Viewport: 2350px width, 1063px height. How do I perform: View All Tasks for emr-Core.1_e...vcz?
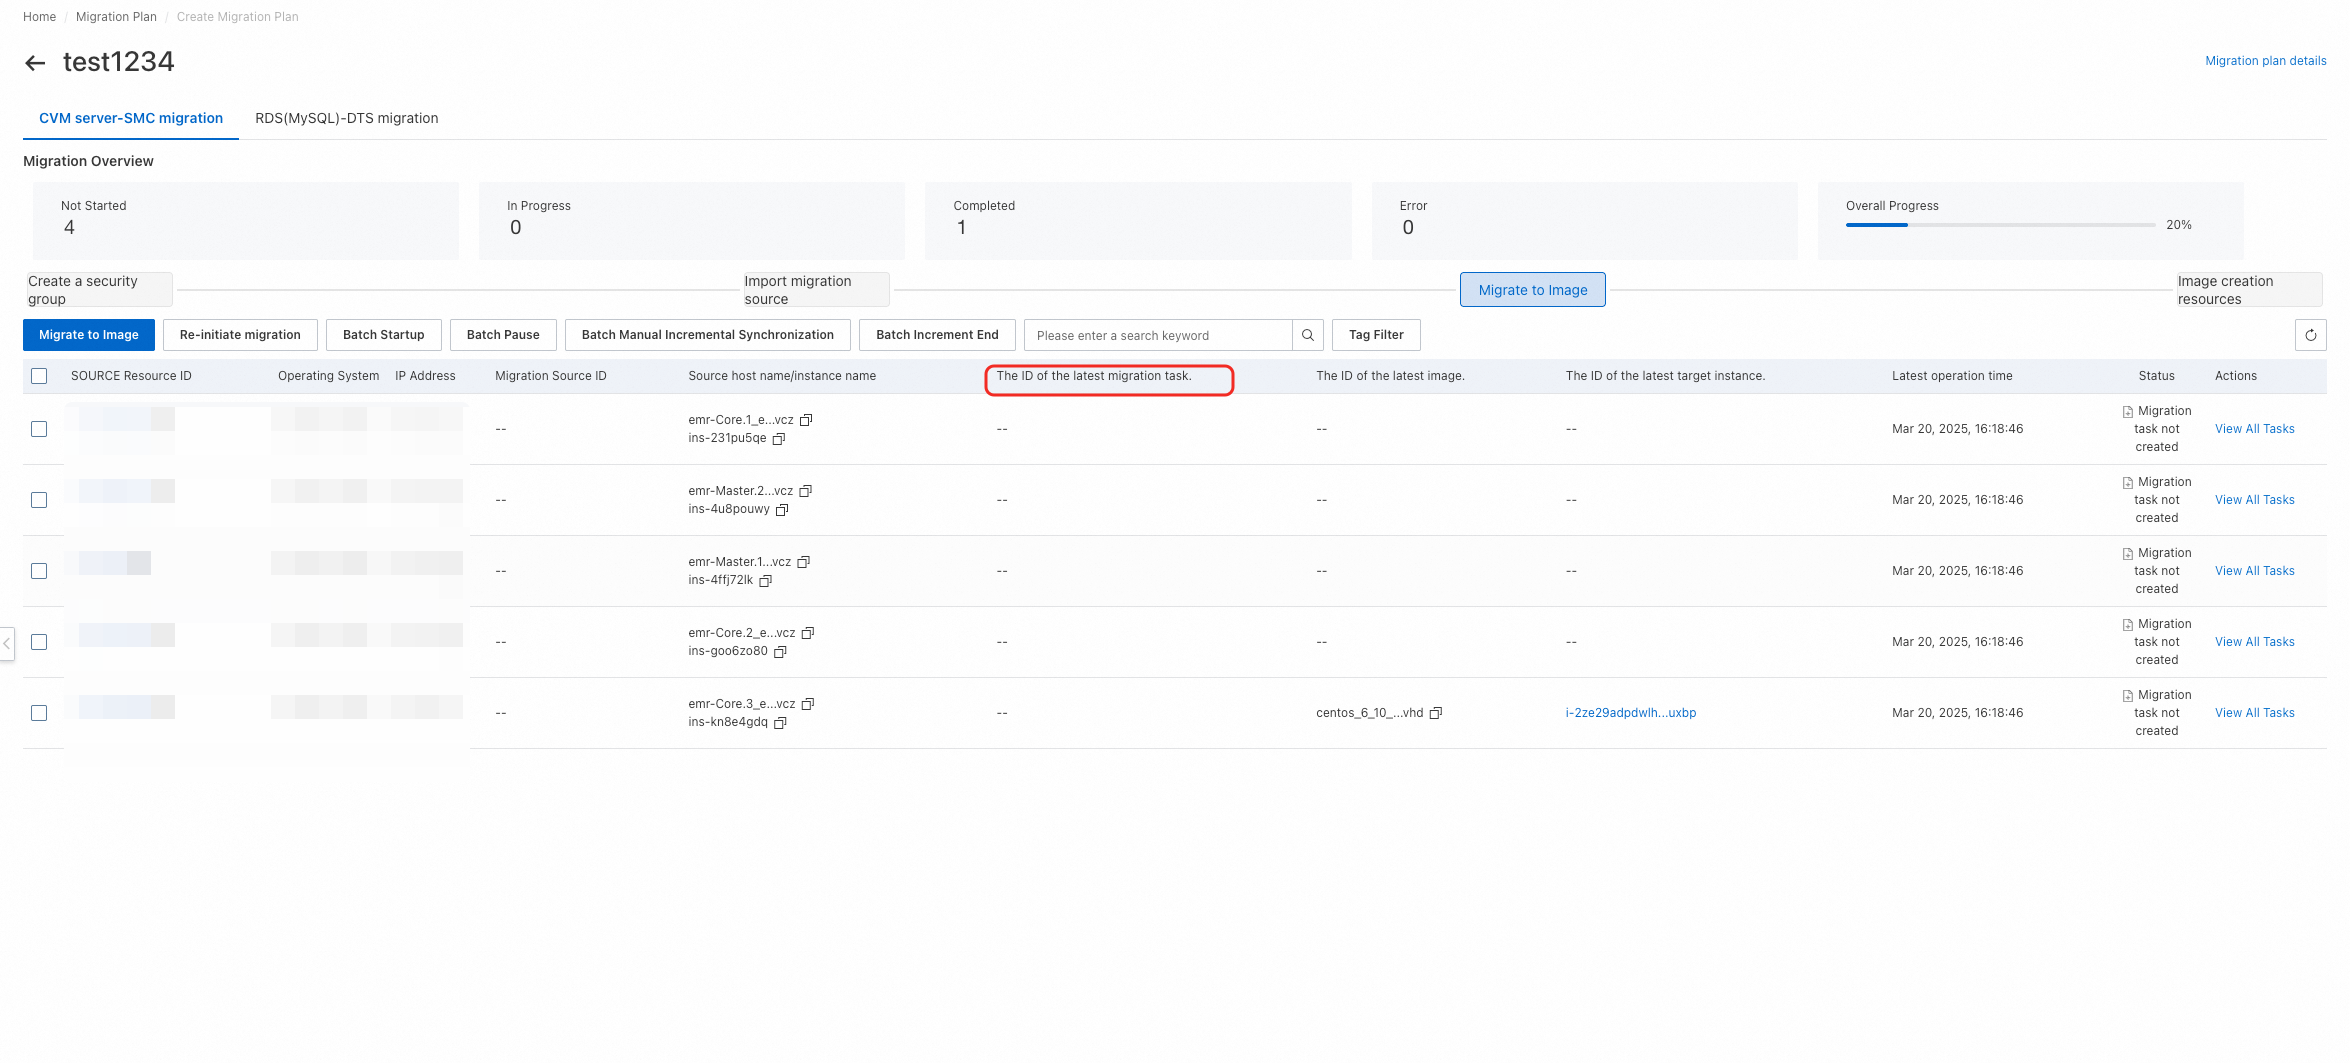pyautogui.click(x=2255, y=429)
